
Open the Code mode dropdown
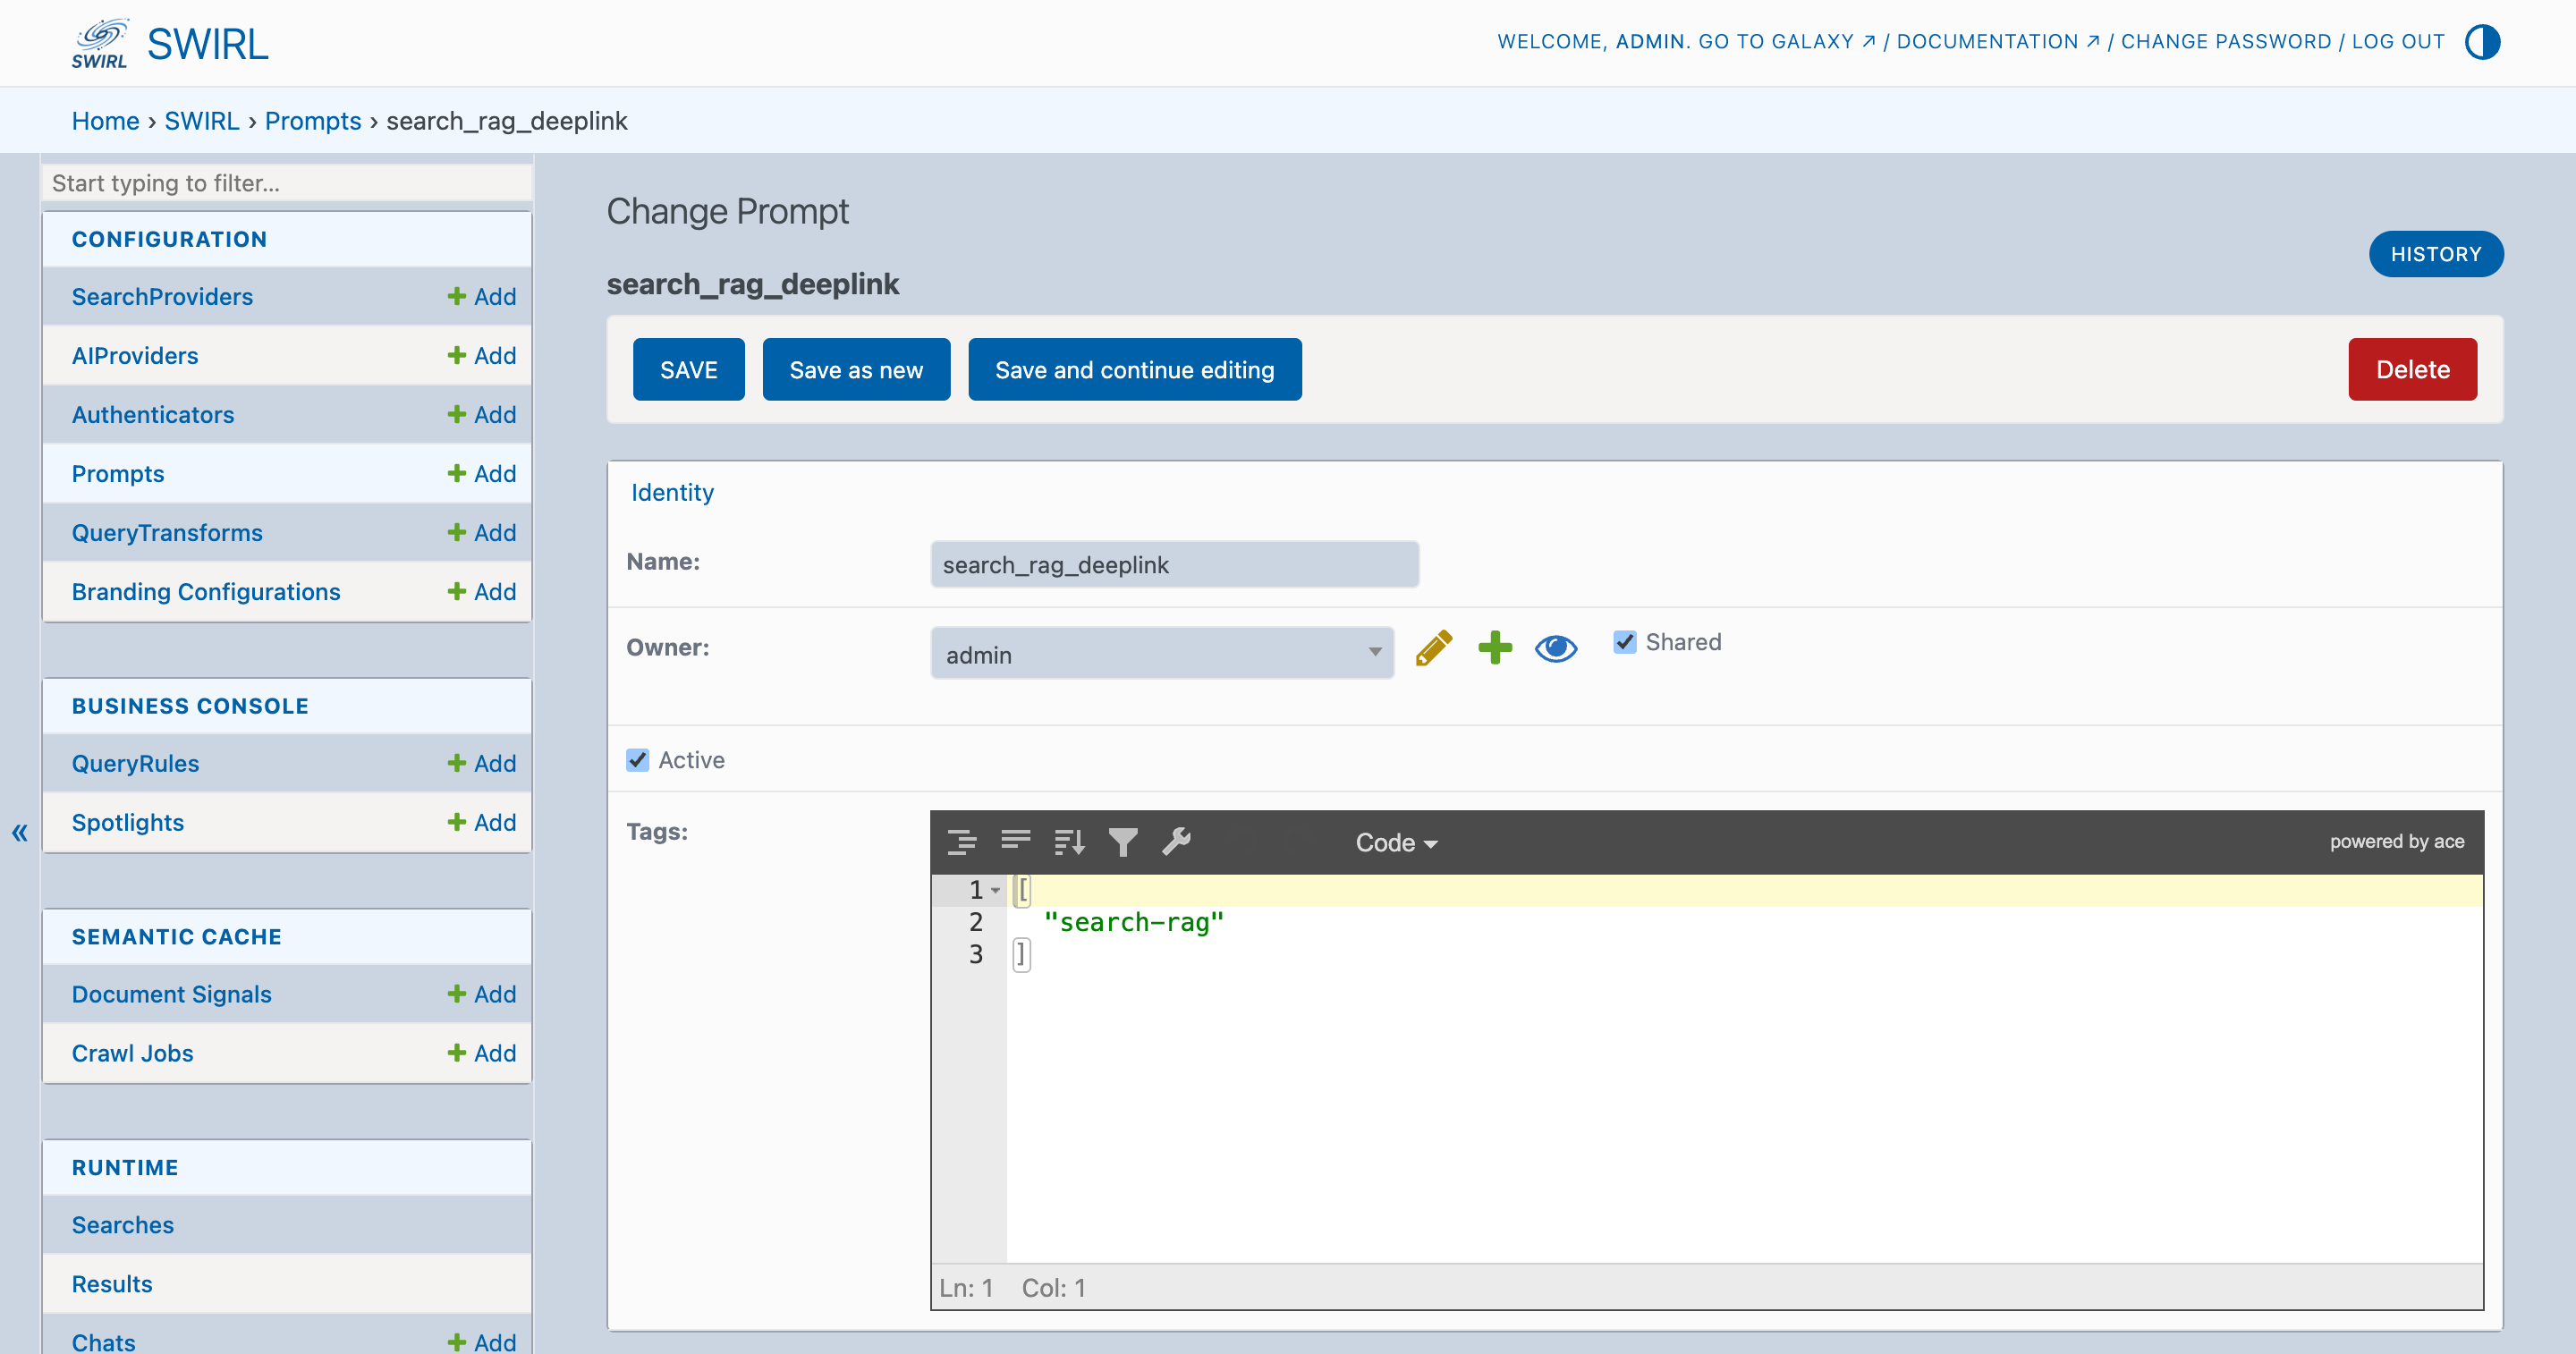1396,843
